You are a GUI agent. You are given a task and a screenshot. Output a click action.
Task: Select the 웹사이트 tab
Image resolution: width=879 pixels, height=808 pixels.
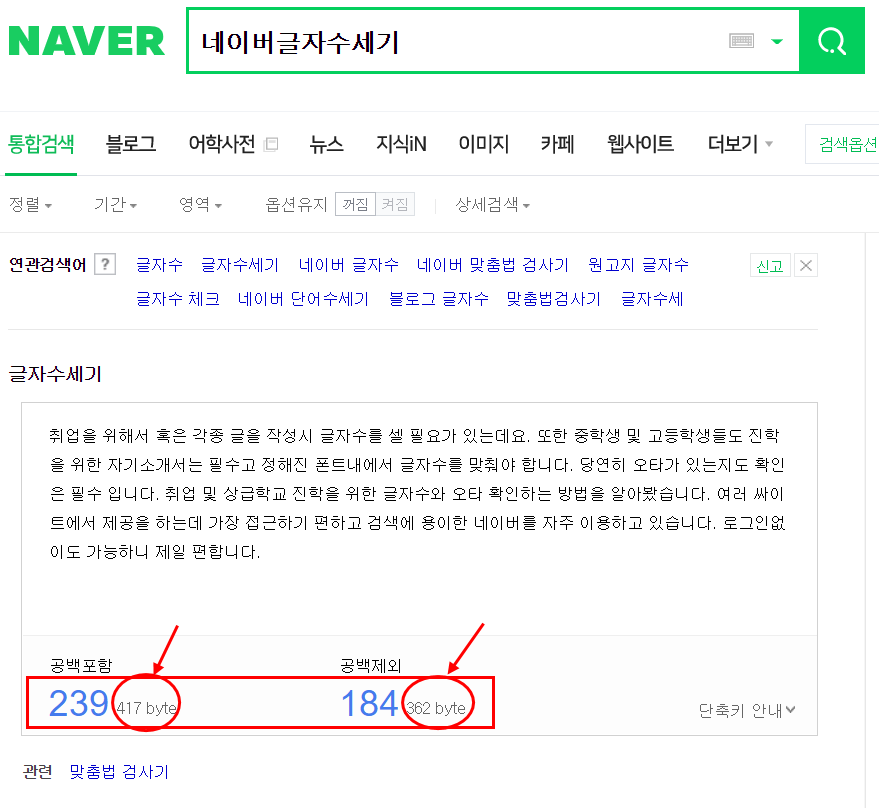[x=640, y=144]
